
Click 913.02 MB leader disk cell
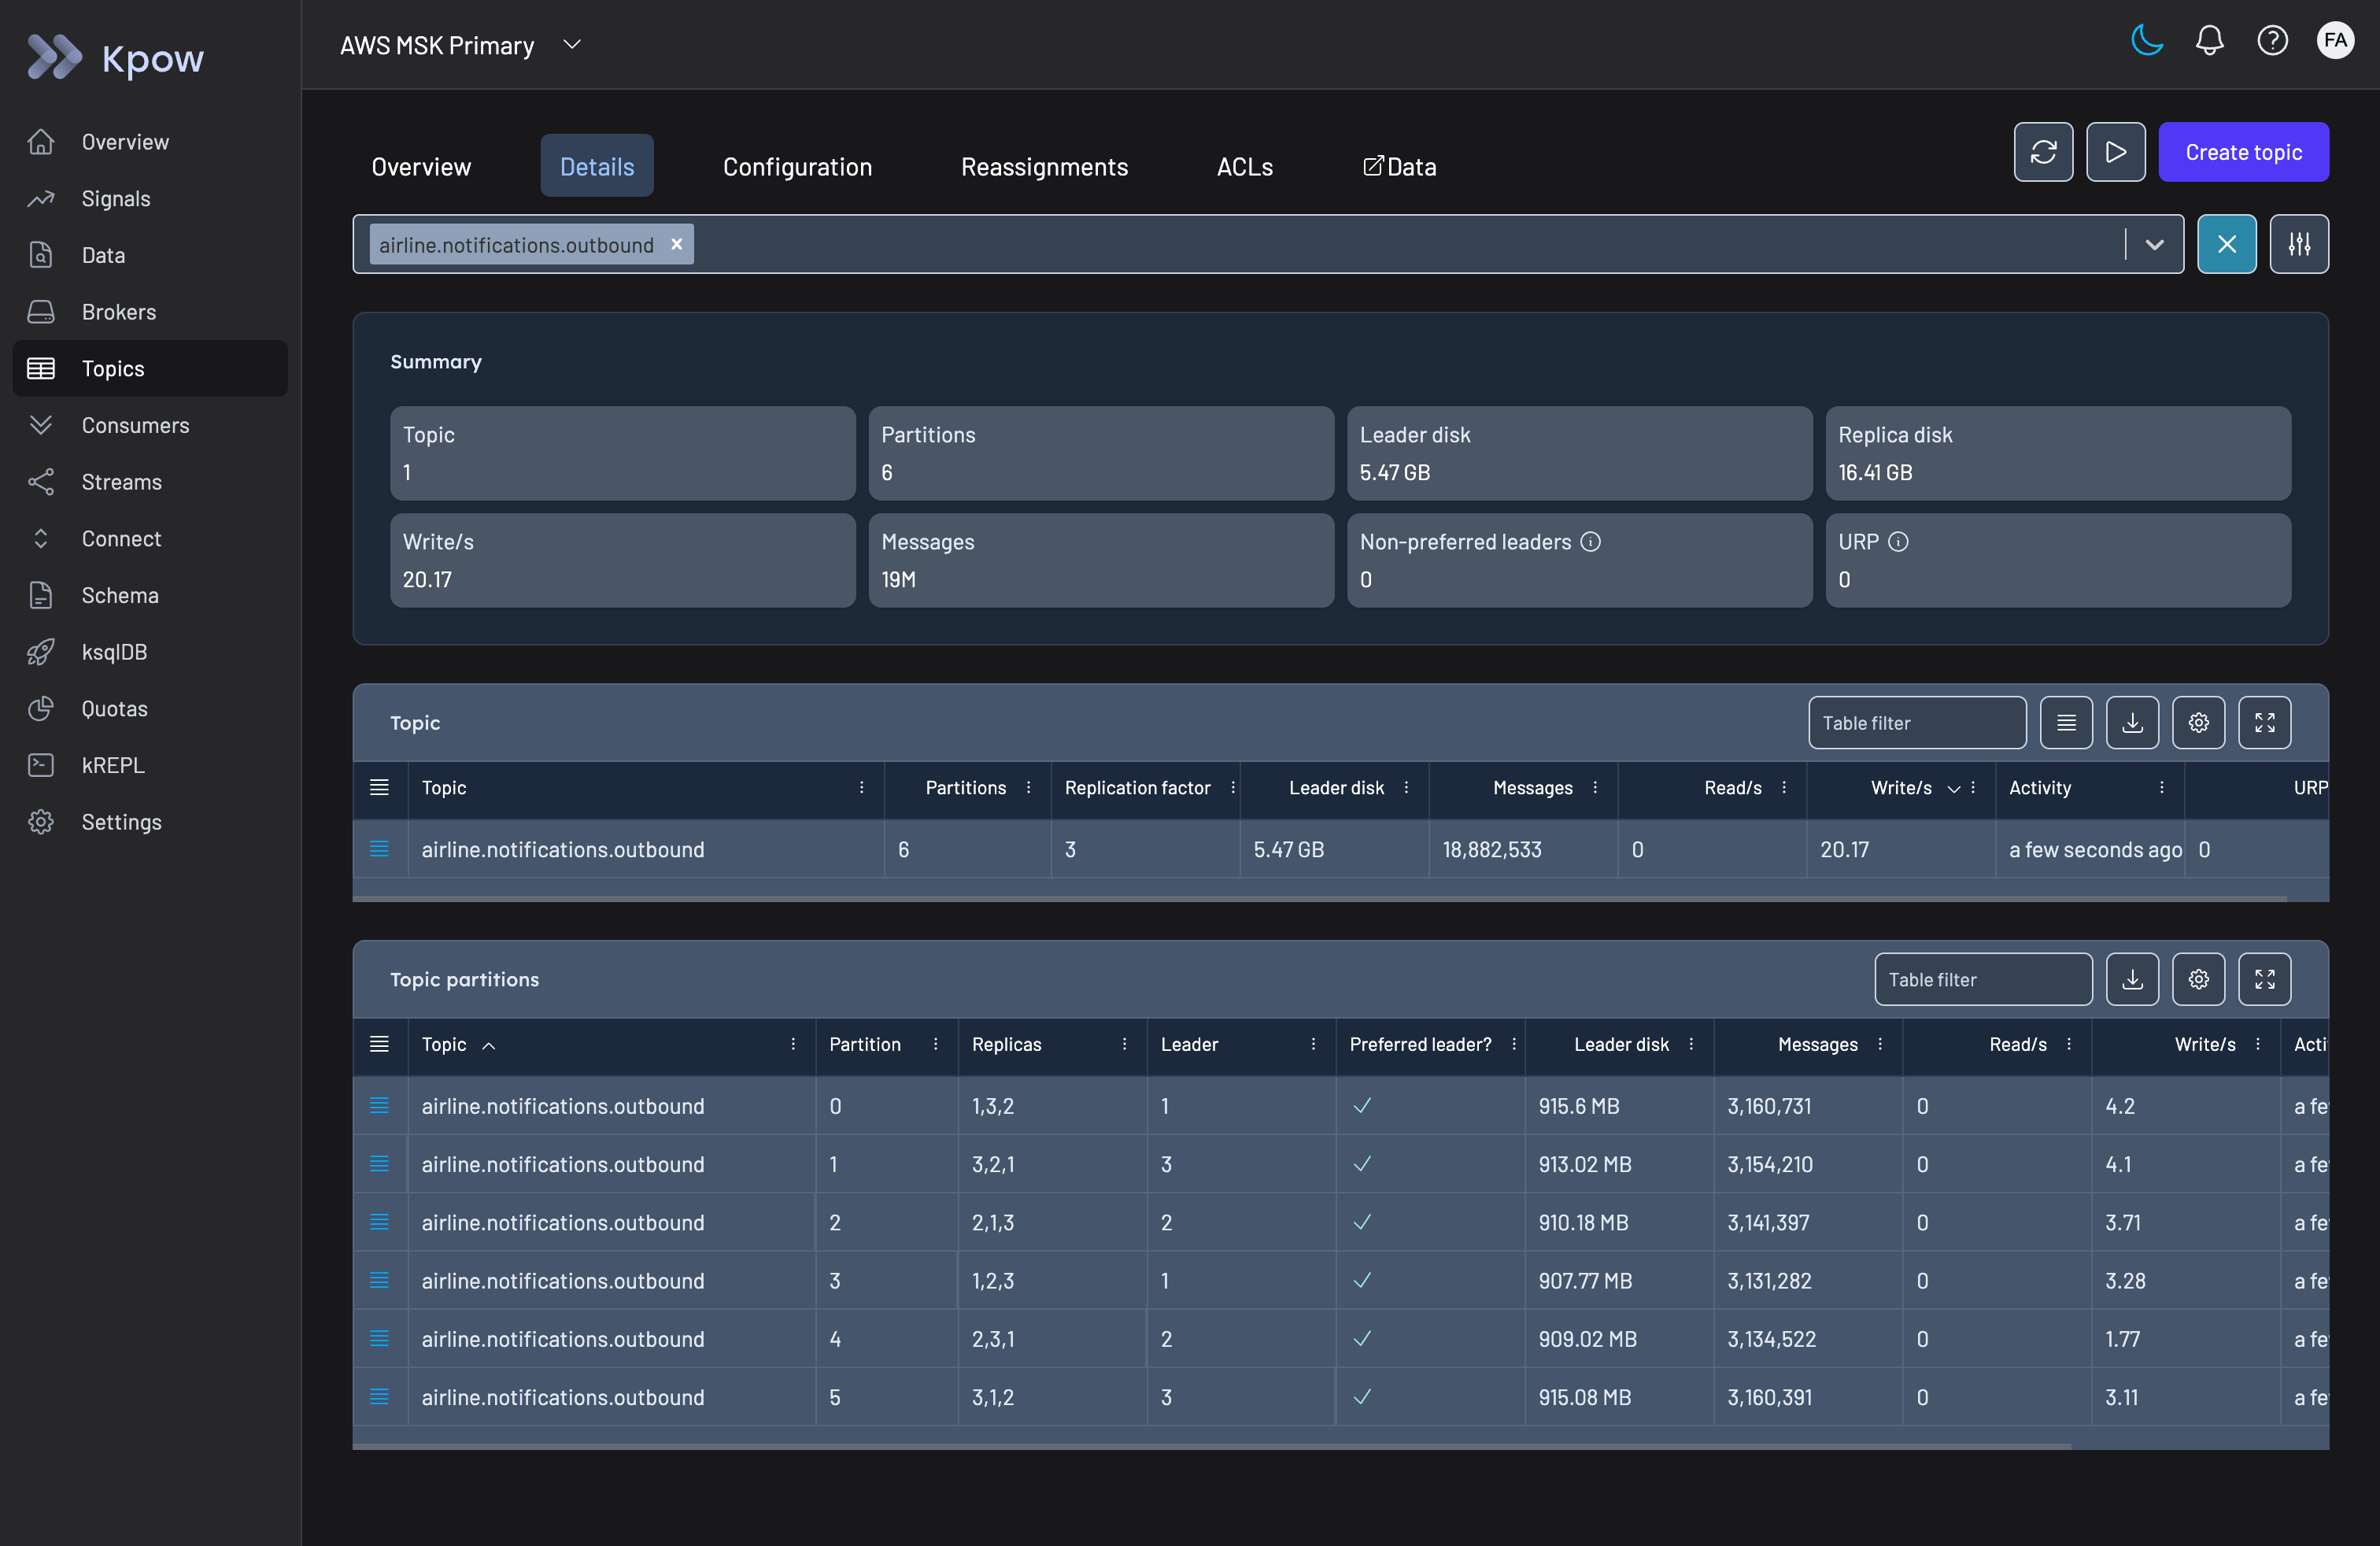point(1618,1164)
